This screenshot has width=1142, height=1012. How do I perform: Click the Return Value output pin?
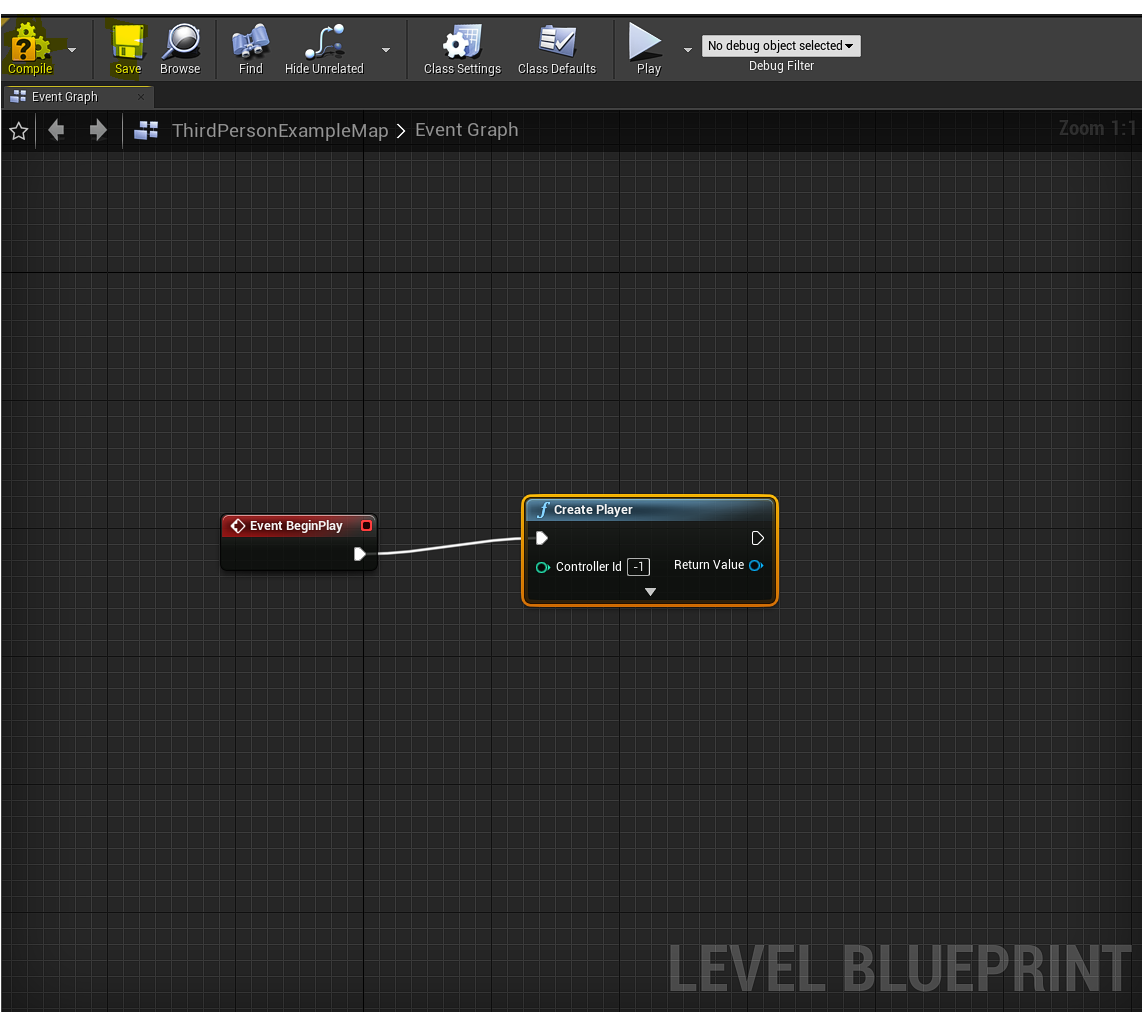coord(756,565)
